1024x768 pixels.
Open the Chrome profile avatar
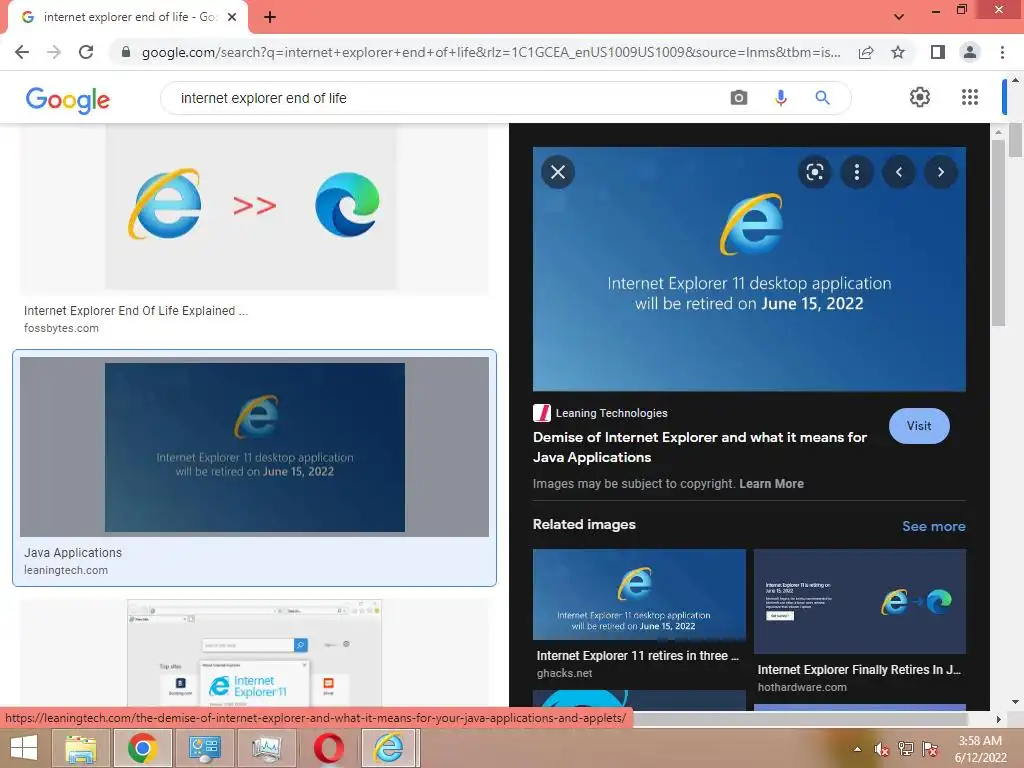(970, 52)
